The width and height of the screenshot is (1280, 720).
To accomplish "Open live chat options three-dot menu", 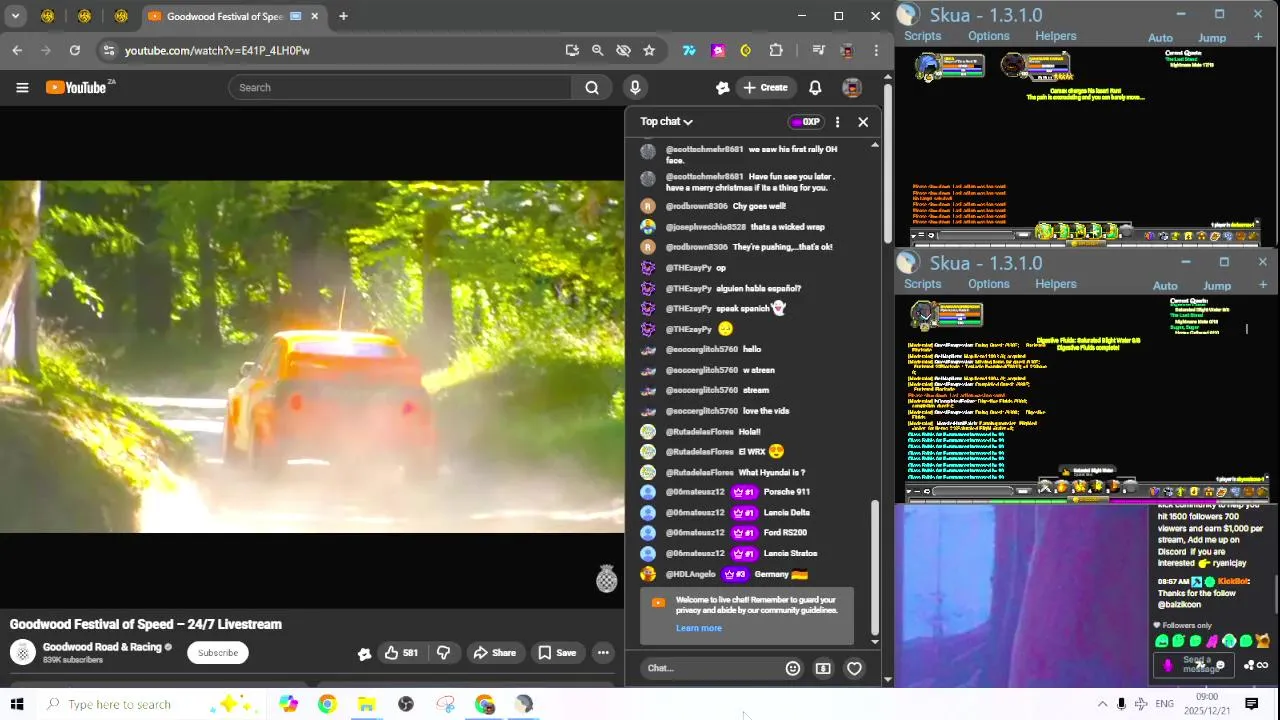I will pyautogui.click(x=838, y=122).
